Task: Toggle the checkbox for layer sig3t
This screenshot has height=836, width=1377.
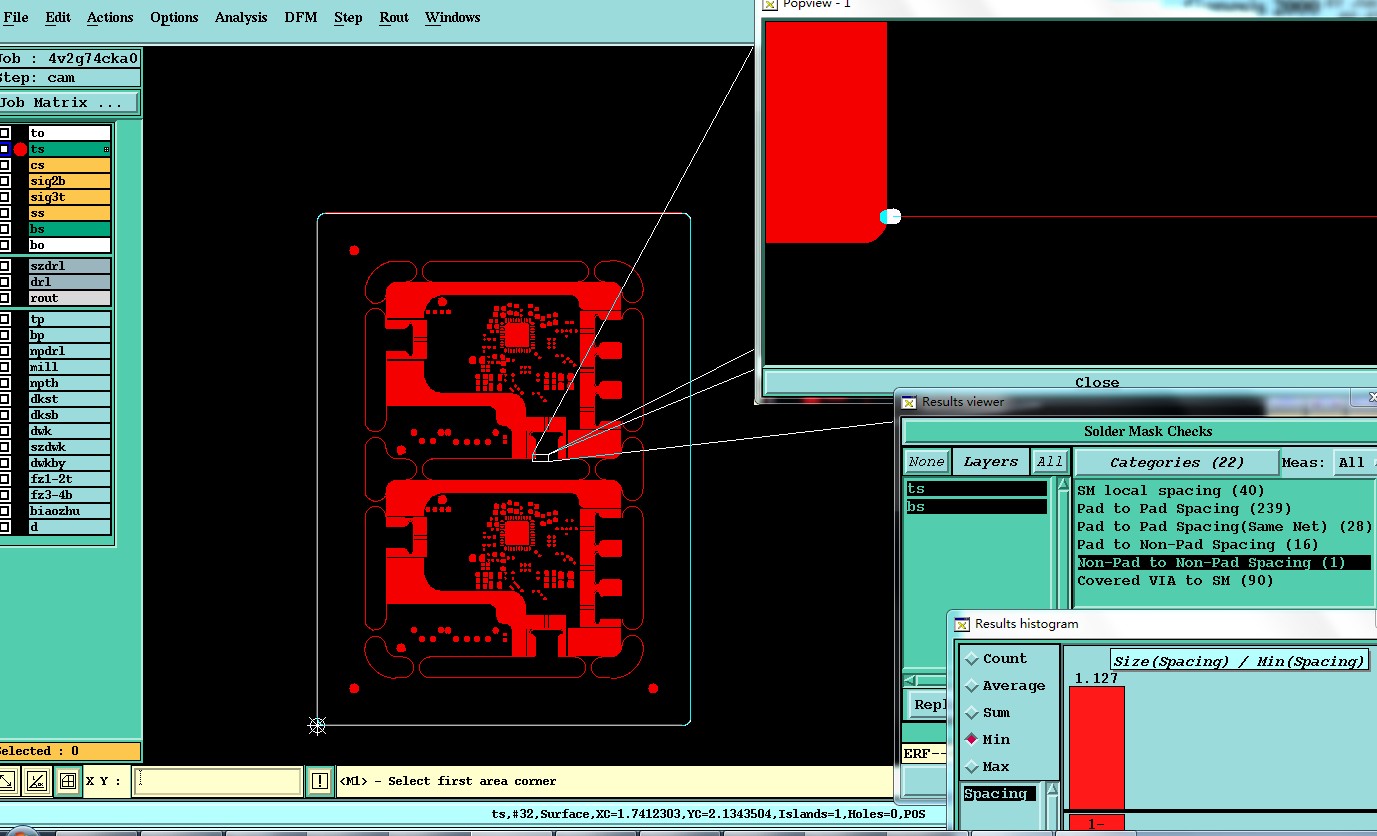Action: (5, 197)
